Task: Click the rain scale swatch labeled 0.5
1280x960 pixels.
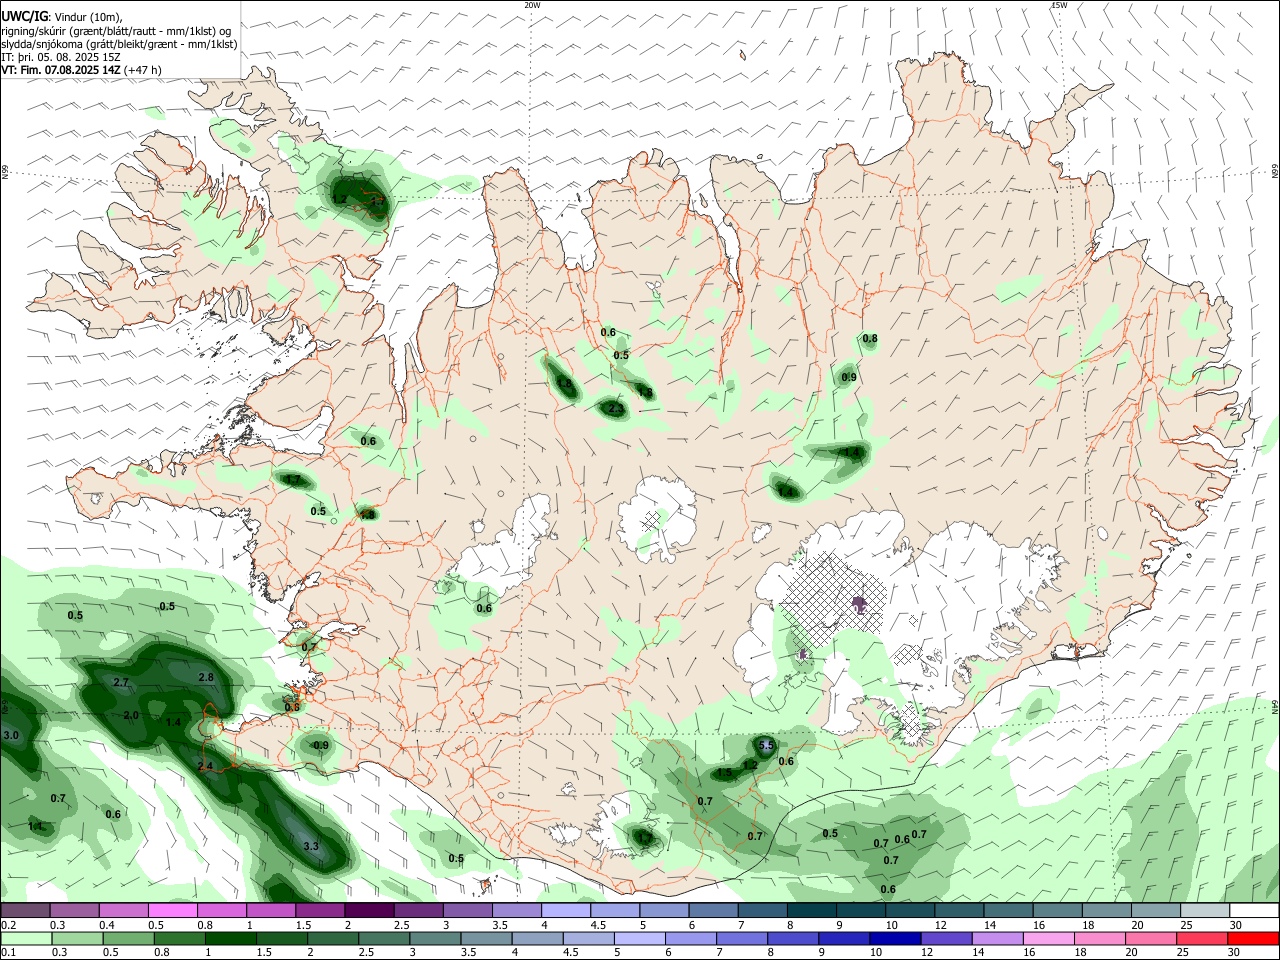Action: tap(128, 938)
